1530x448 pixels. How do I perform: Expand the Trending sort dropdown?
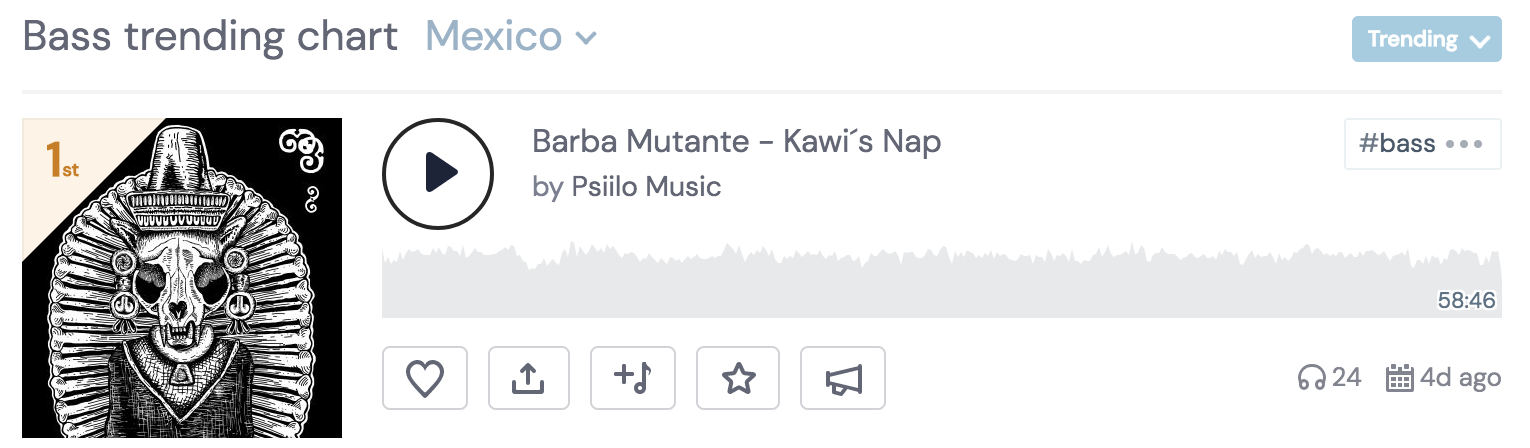[x=1426, y=40]
